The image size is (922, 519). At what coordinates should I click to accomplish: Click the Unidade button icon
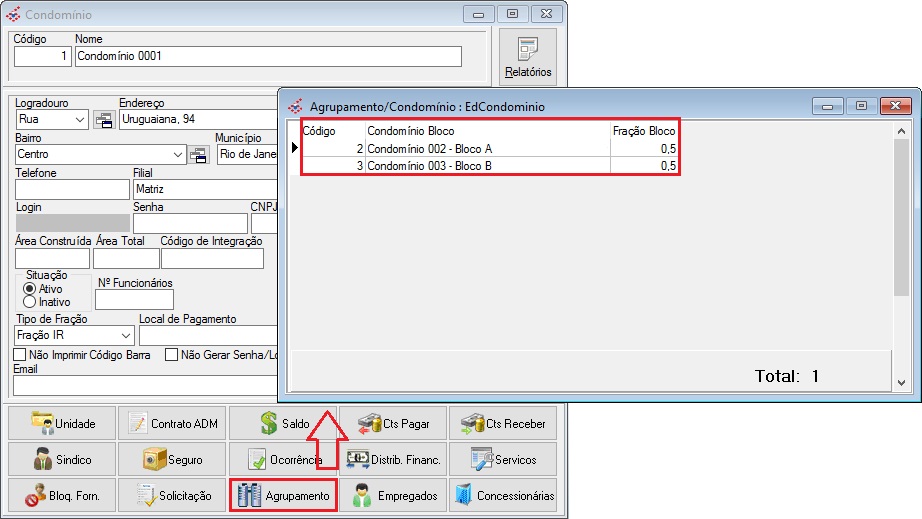(x=42, y=423)
